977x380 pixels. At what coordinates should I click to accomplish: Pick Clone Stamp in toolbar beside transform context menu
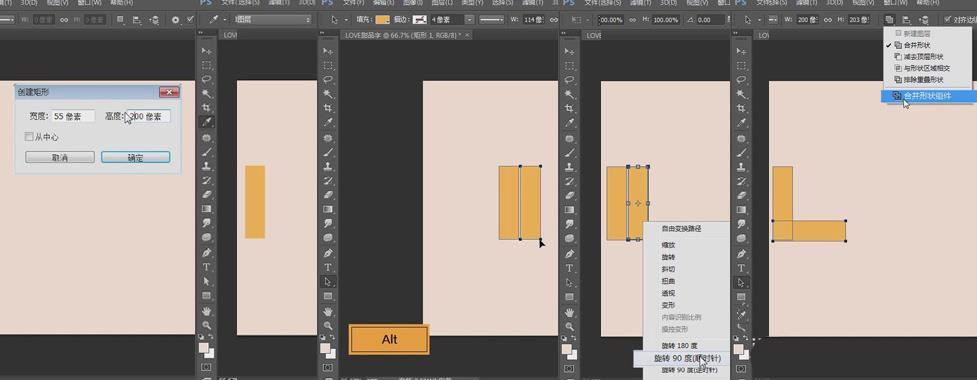(x=569, y=167)
